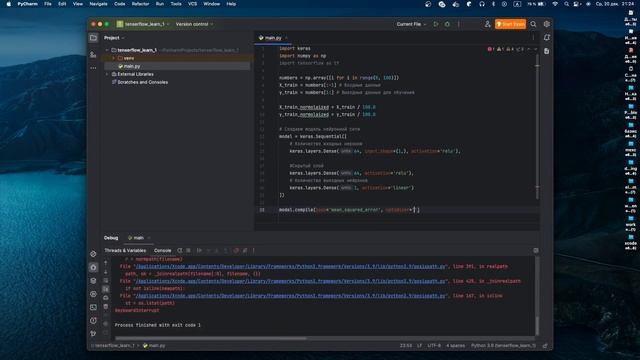Place cursor in model.compile code line

click(x=349, y=210)
